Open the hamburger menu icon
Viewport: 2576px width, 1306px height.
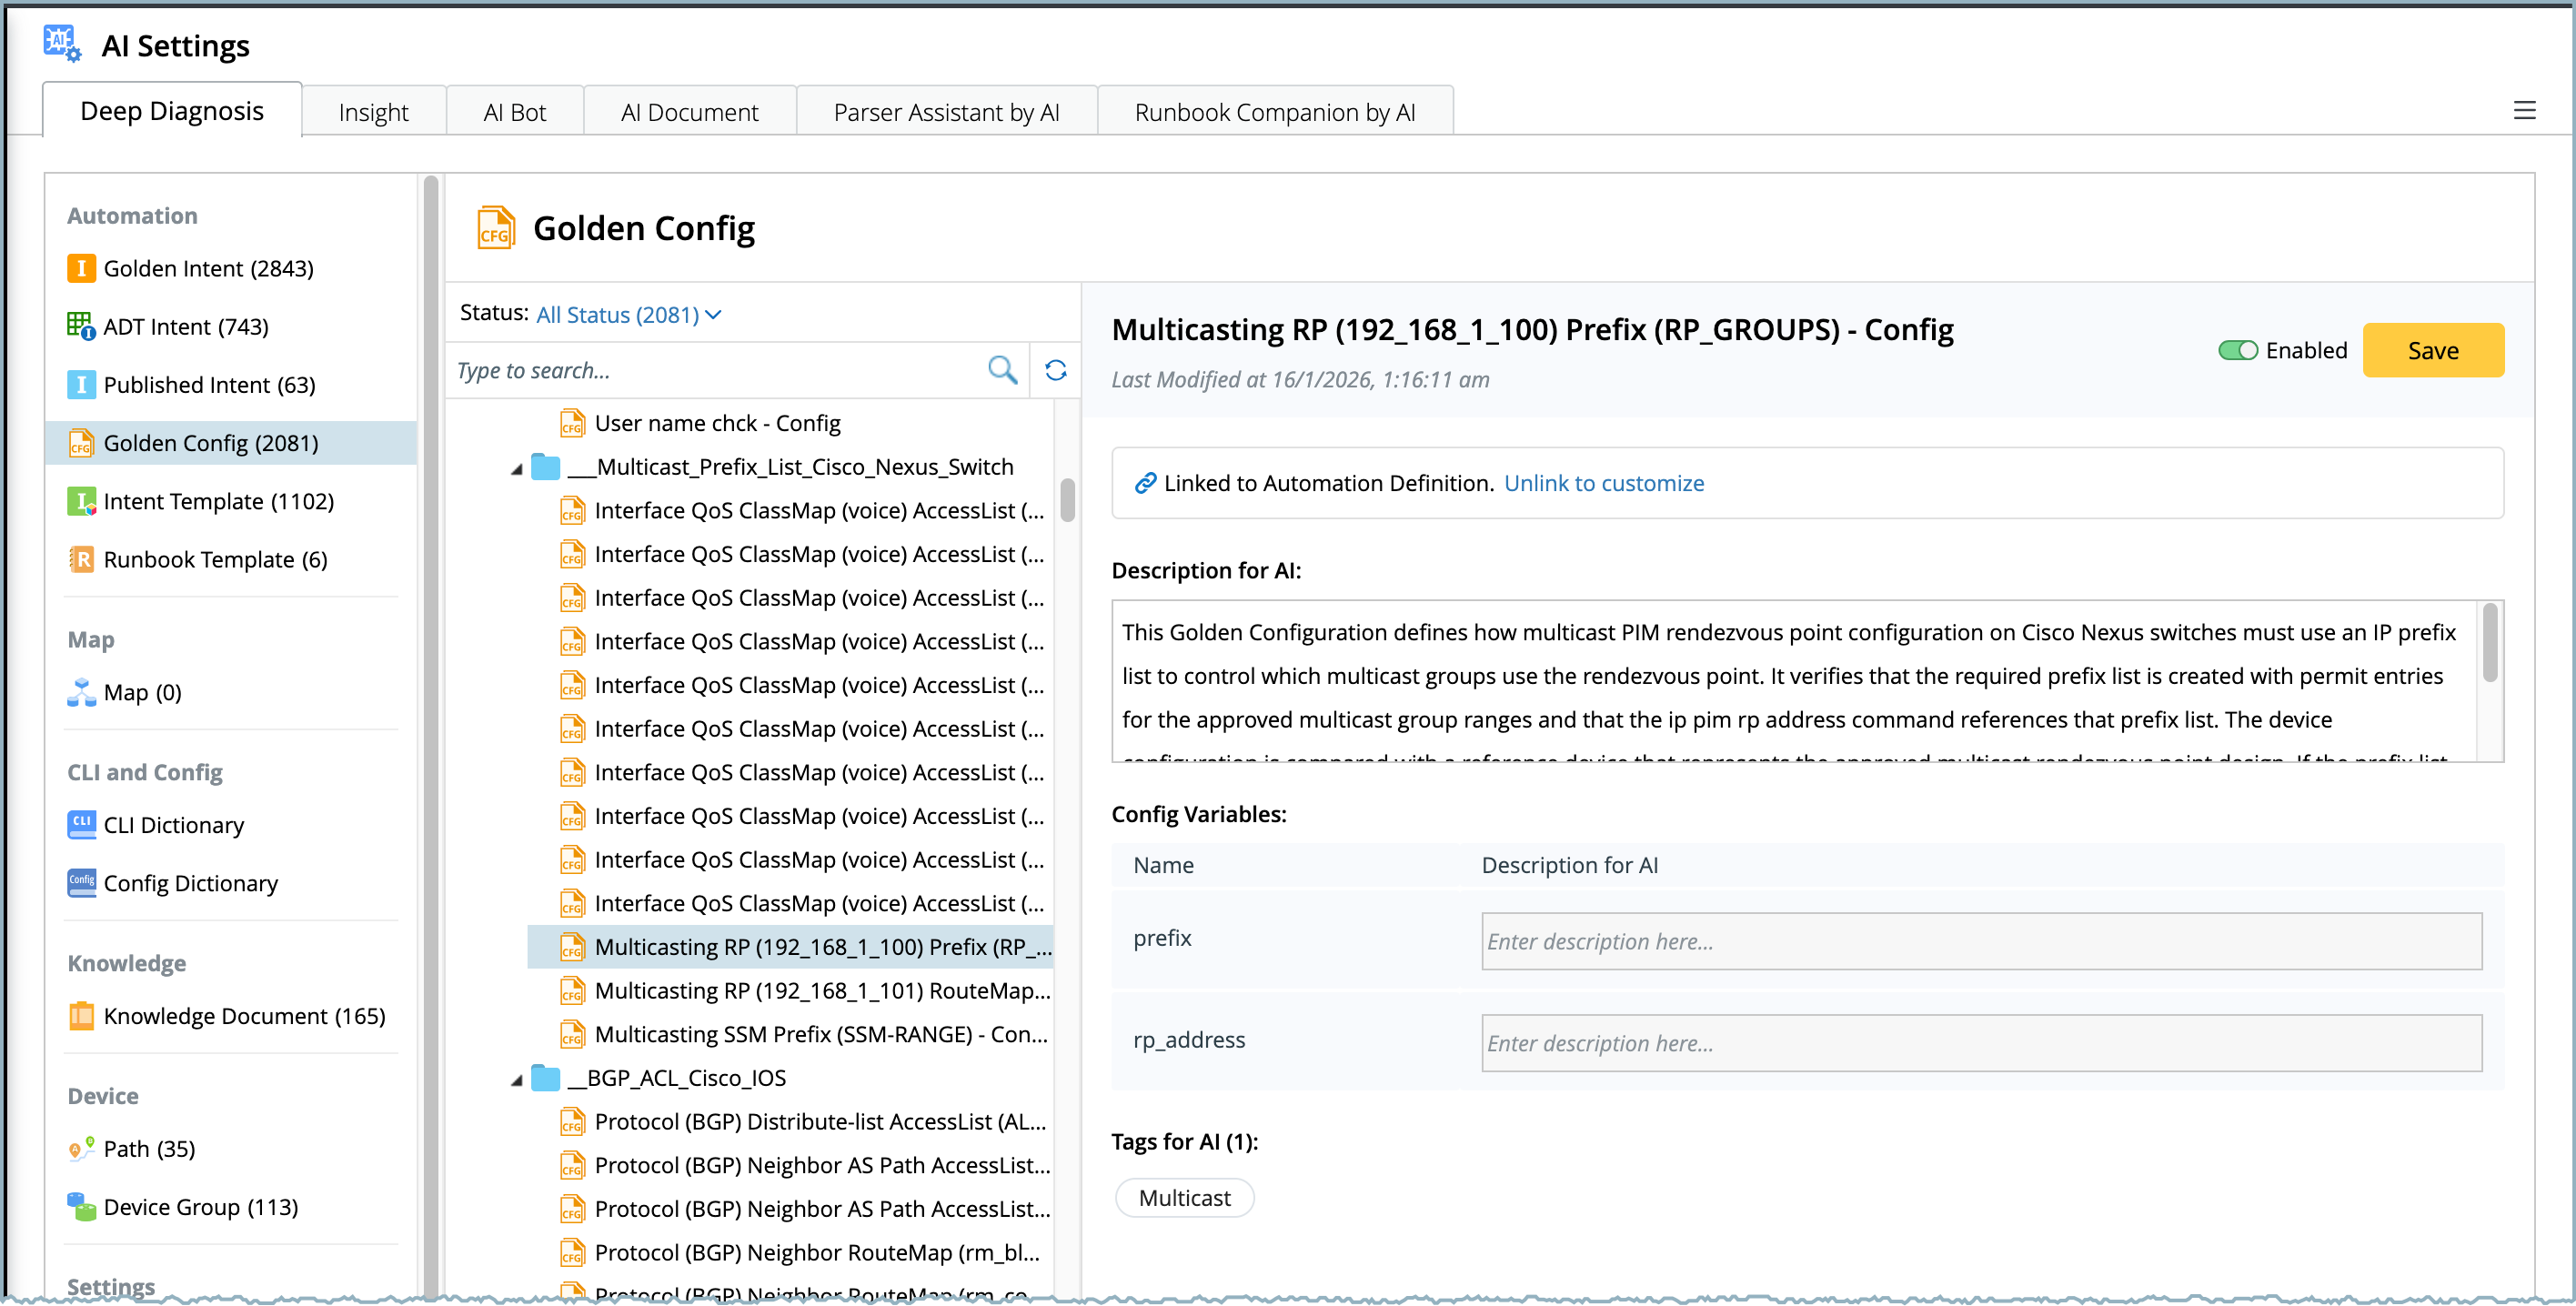click(x=2524, y=111)
